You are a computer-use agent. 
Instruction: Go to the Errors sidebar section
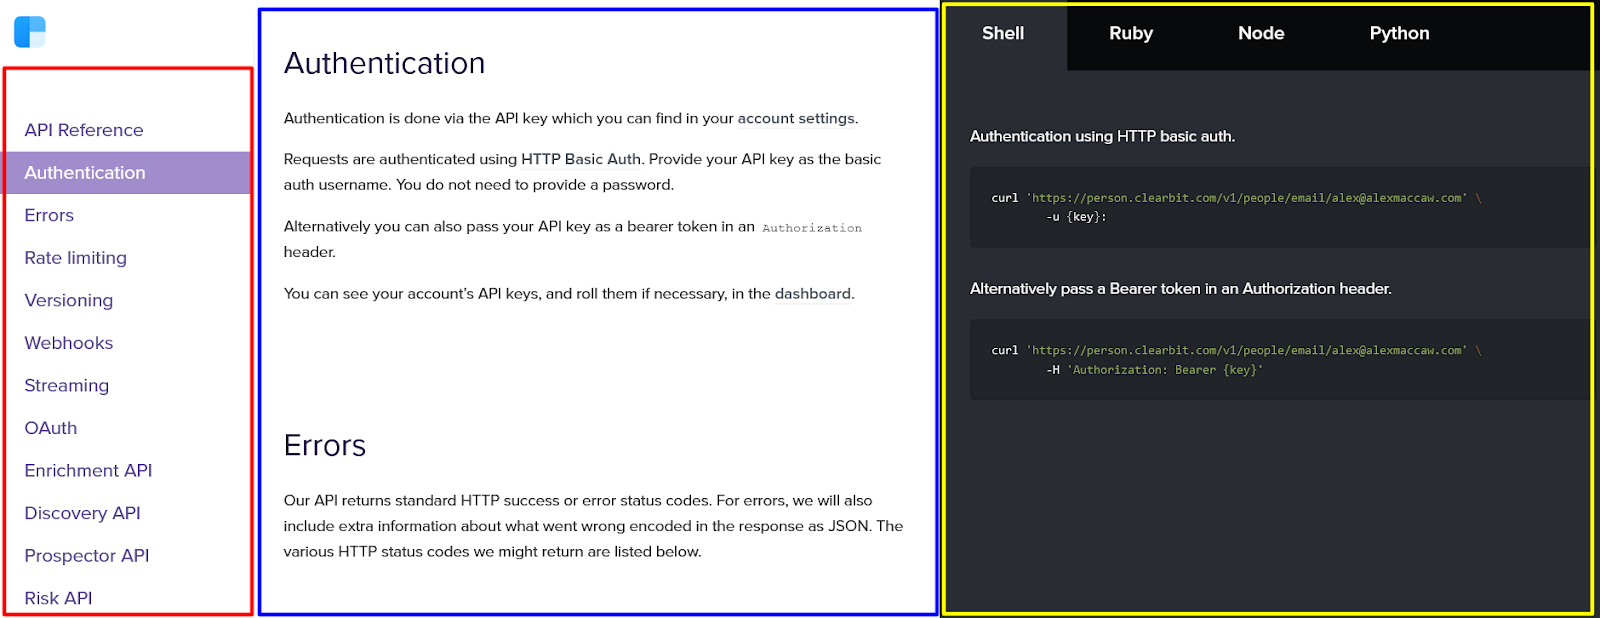point(49,215)
